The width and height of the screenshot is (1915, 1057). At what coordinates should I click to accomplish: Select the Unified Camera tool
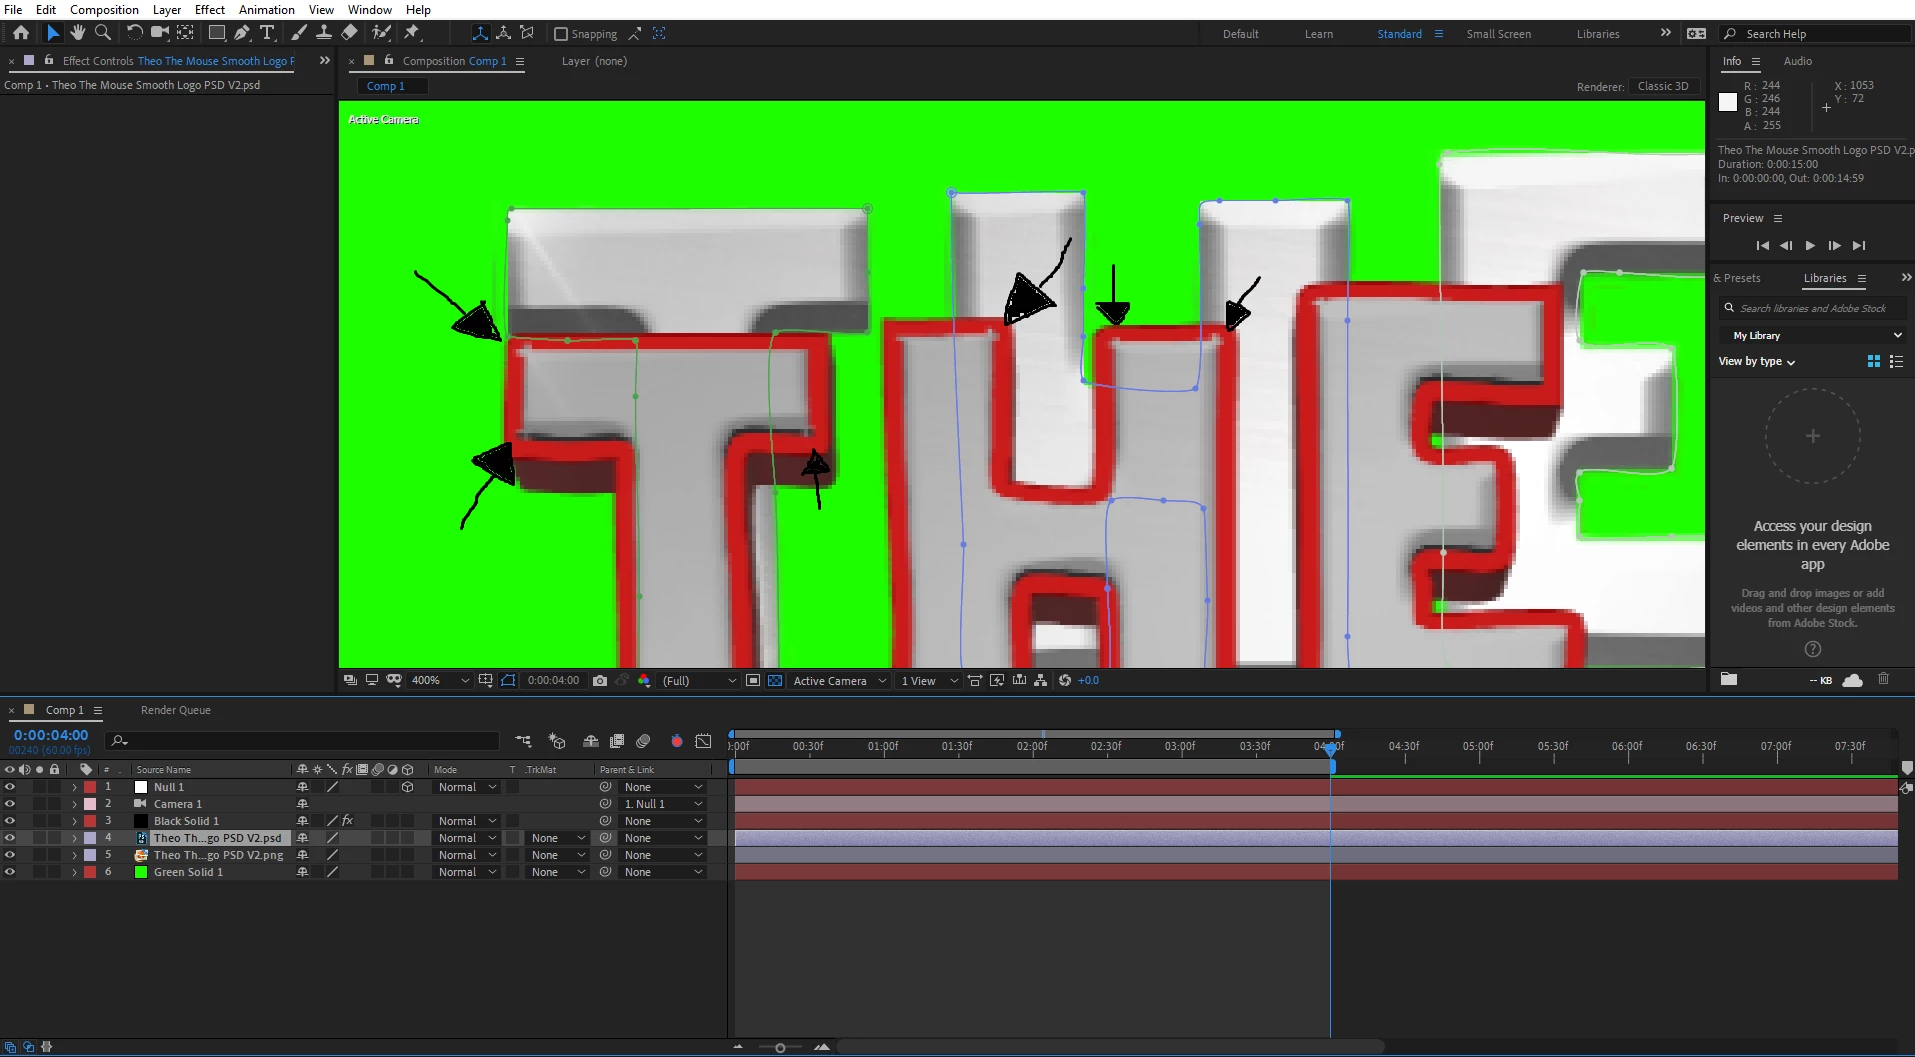160,33
